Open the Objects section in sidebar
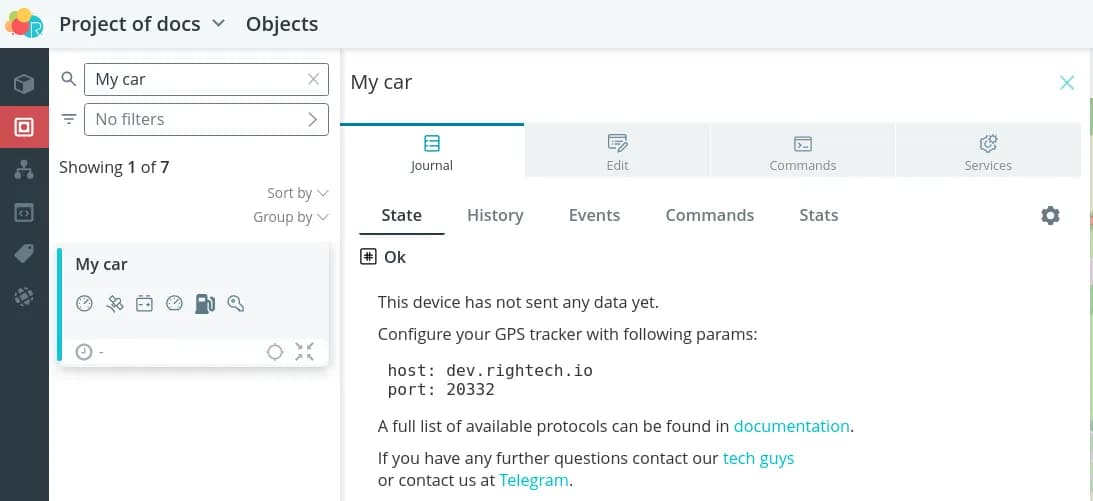Image resolution: width=1093 pixels, height=501 pixels. 24,127
